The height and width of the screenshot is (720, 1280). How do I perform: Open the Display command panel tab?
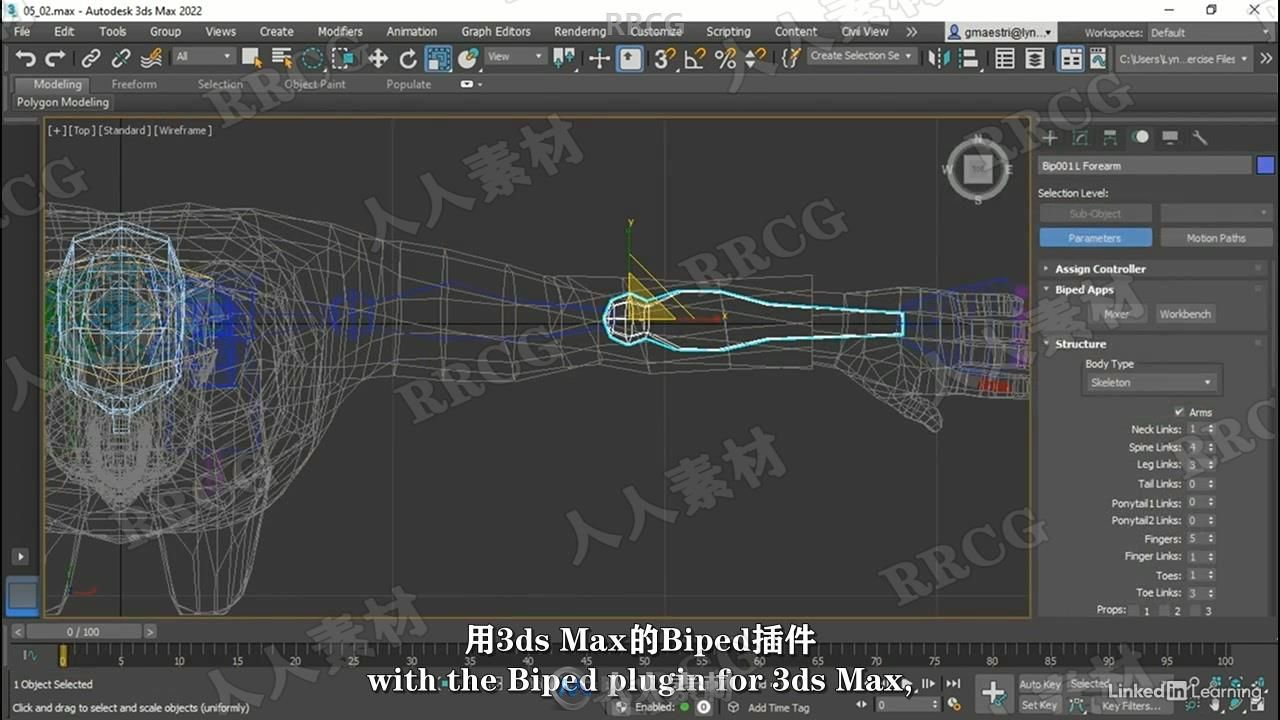(x=1170, y=138)
